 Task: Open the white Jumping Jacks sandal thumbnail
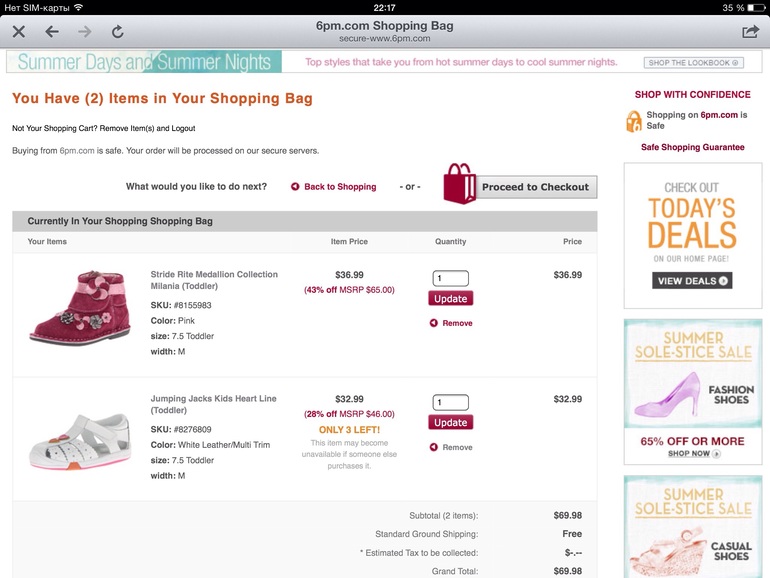(x=80, y=441)
